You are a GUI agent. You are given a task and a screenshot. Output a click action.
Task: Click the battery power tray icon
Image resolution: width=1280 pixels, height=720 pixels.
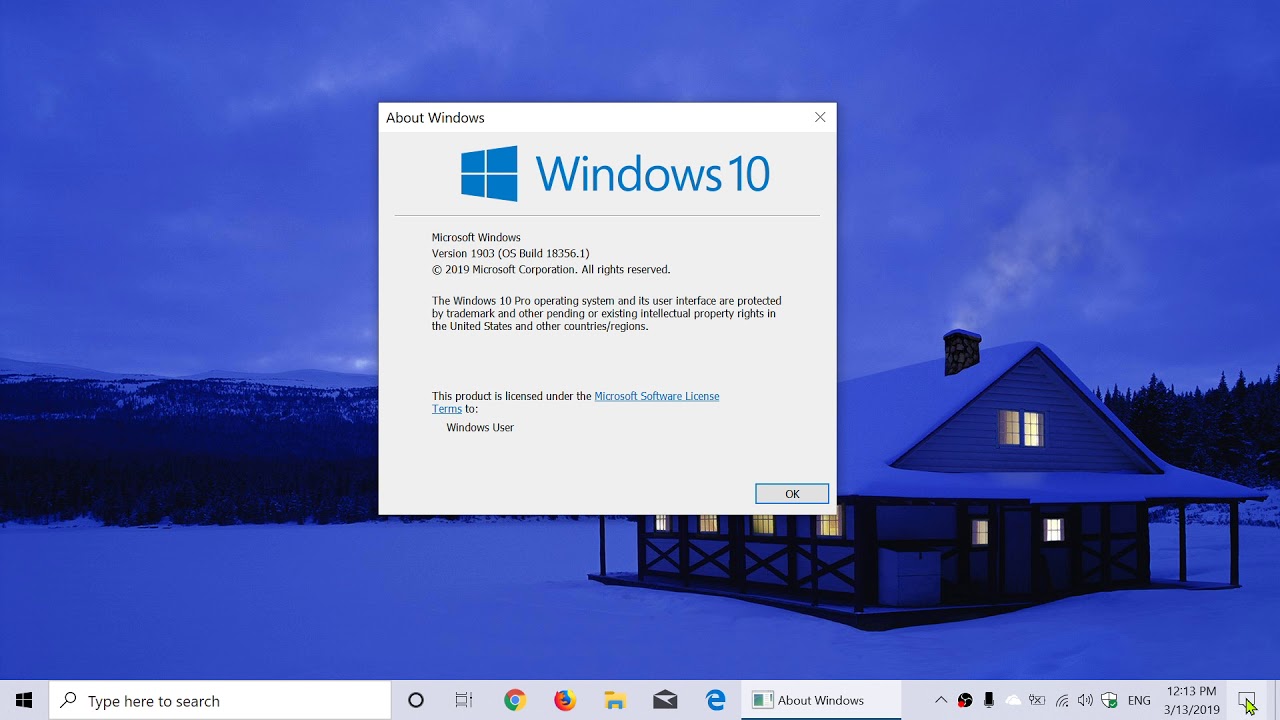[x=1037, y=700]
